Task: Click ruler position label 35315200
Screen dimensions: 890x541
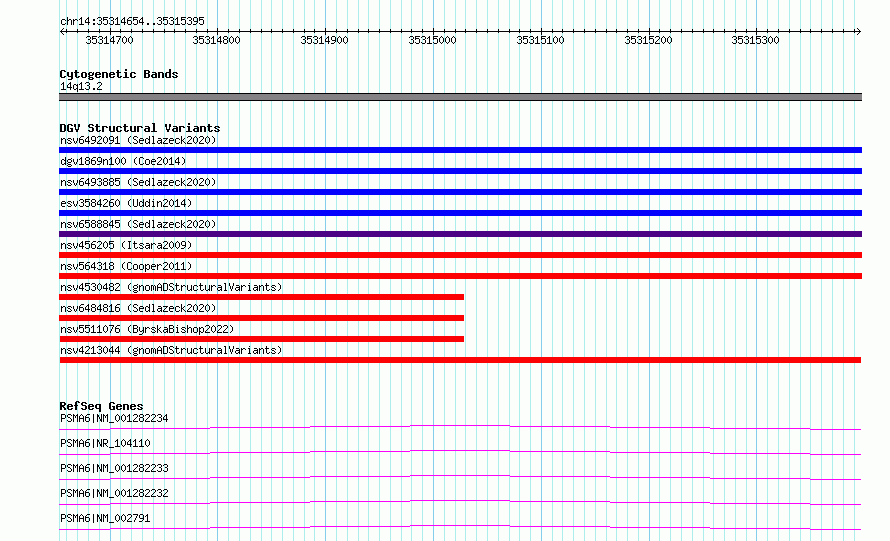Action: 648,40
